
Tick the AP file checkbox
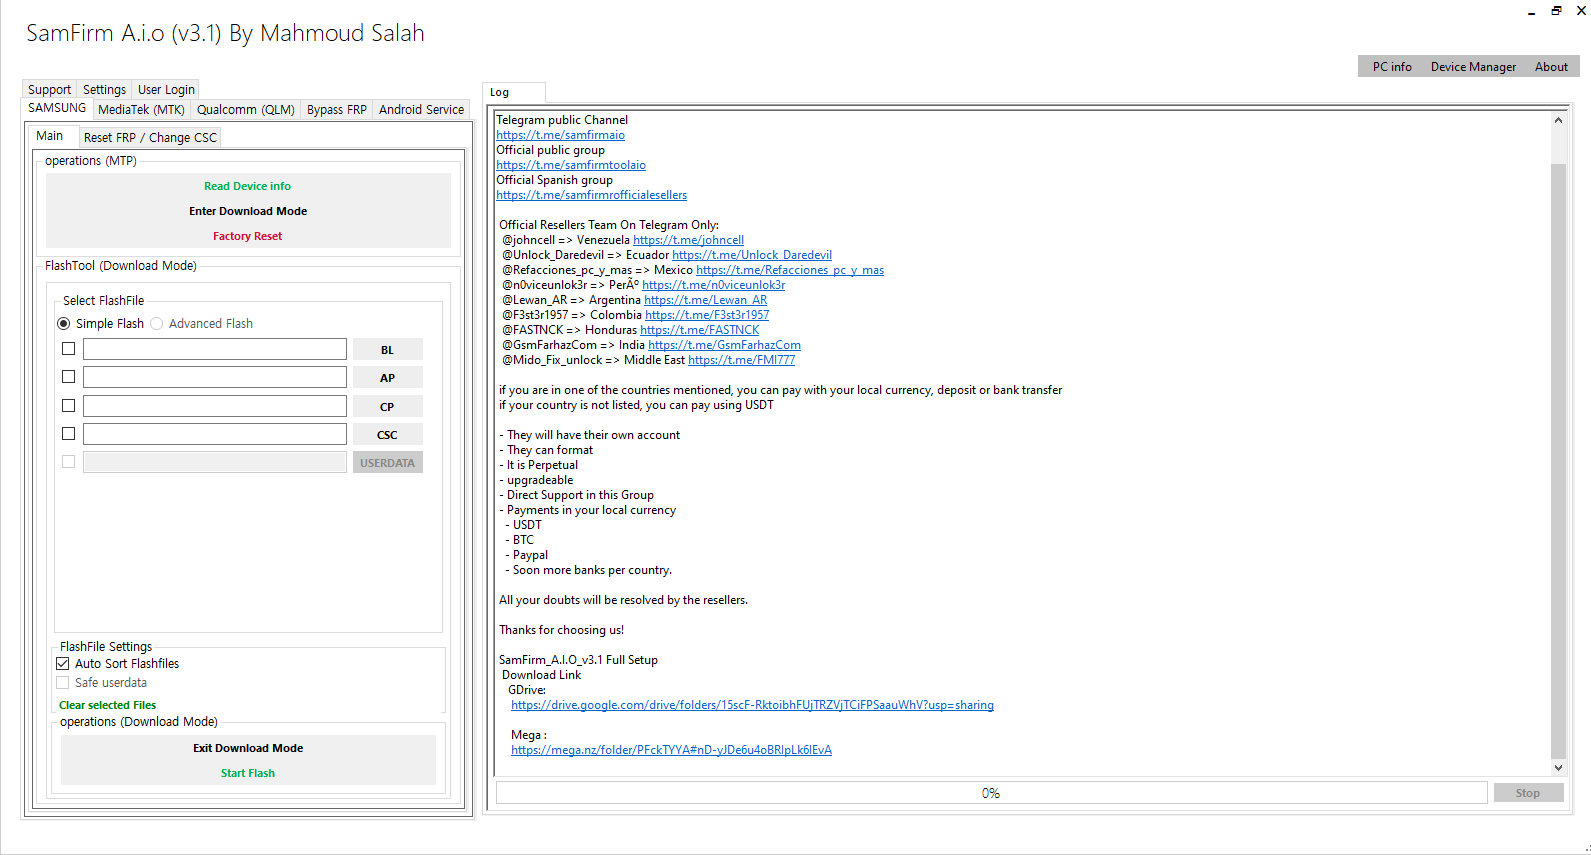[x=69, y=377]
